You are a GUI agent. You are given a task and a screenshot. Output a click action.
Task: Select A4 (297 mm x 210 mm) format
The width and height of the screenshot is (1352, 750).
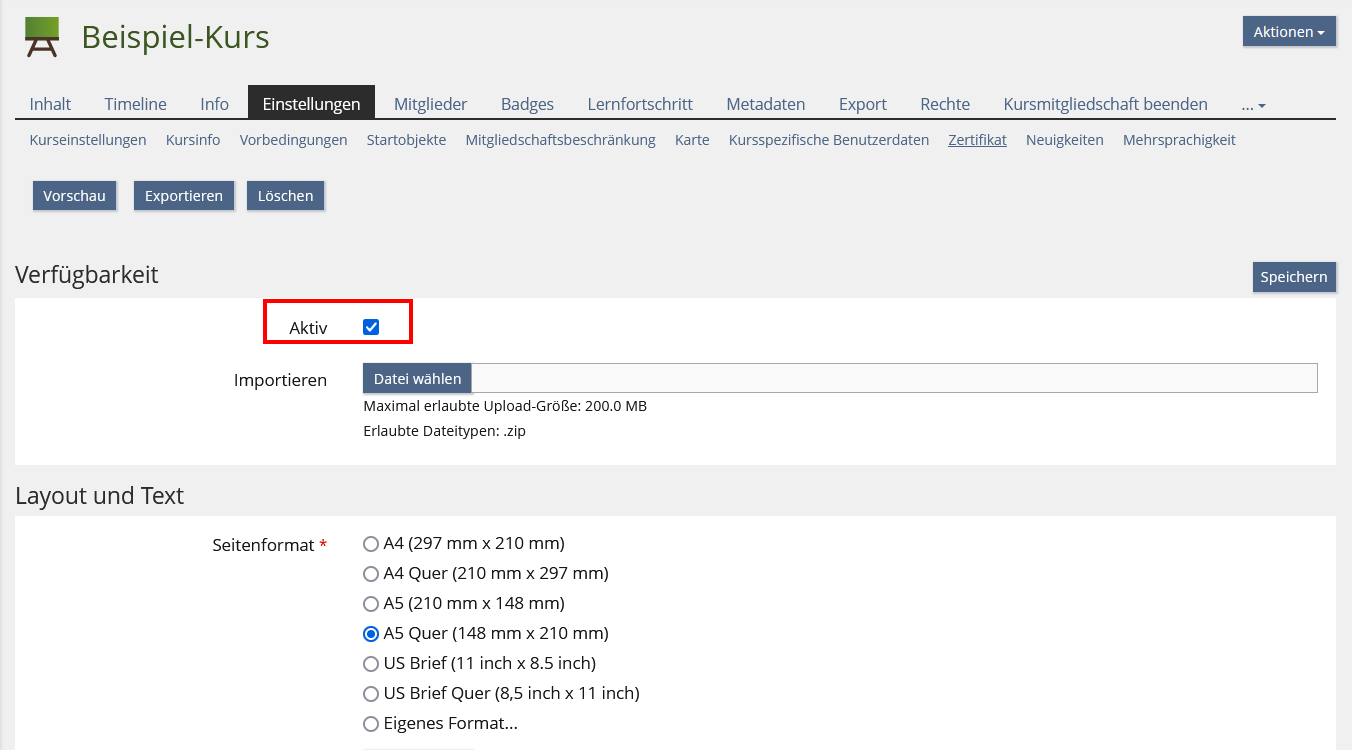pyautogui.click(x=371, y=544)
